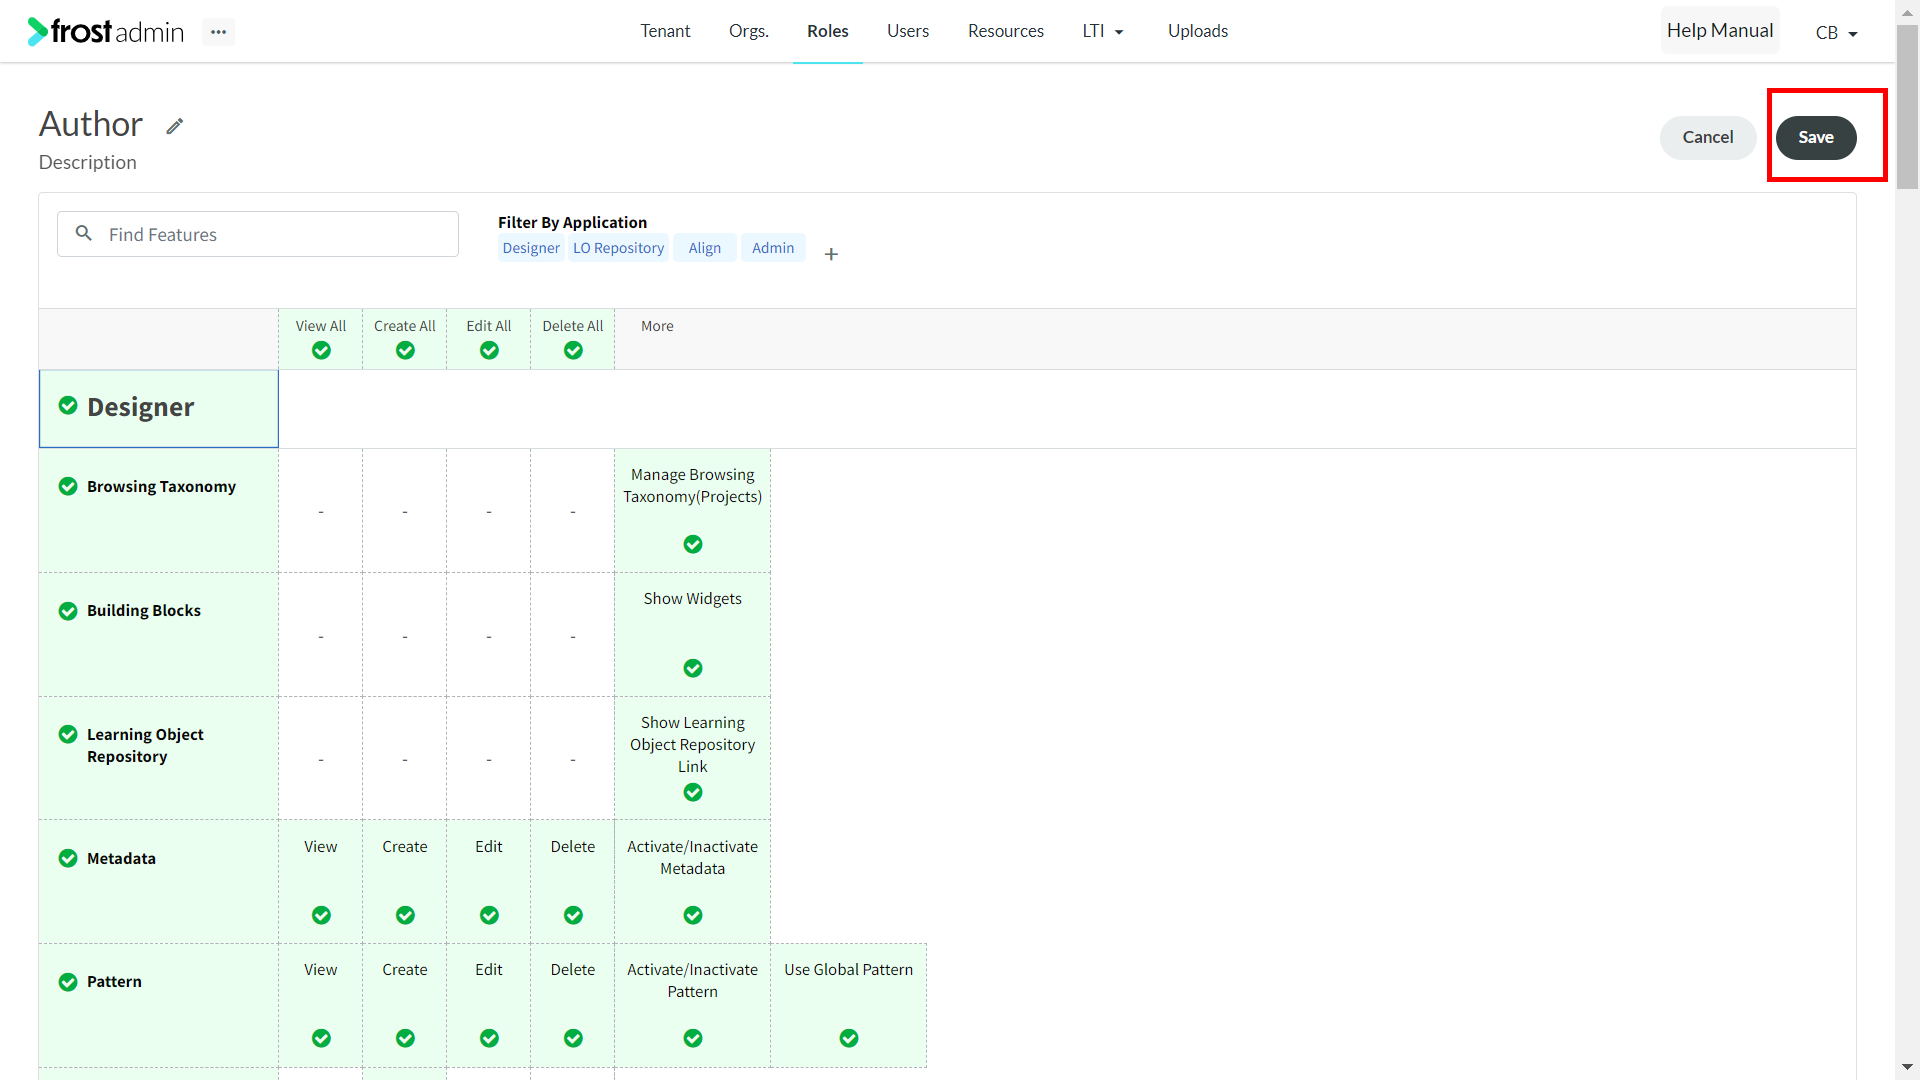Click the page vertical scrollbar thumb
Image resolution: width=1920 pixels, height=1080 pixels.
[x=1908, y=107]
